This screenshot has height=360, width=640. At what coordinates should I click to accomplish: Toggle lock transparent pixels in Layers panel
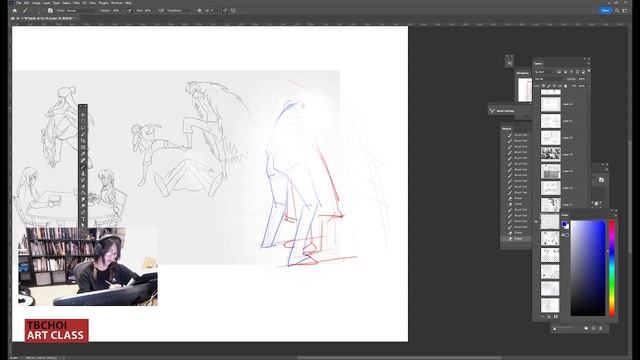[543, 86]
